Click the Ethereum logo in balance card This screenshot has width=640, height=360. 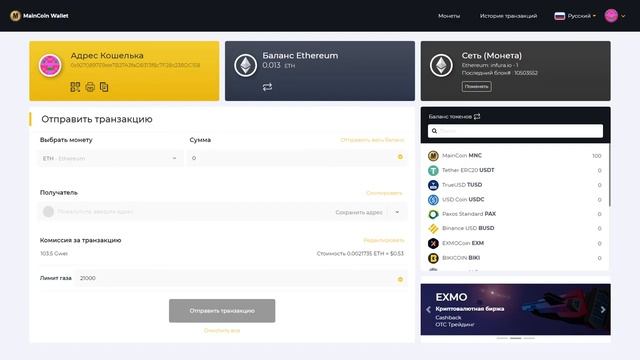pos(245,65)
